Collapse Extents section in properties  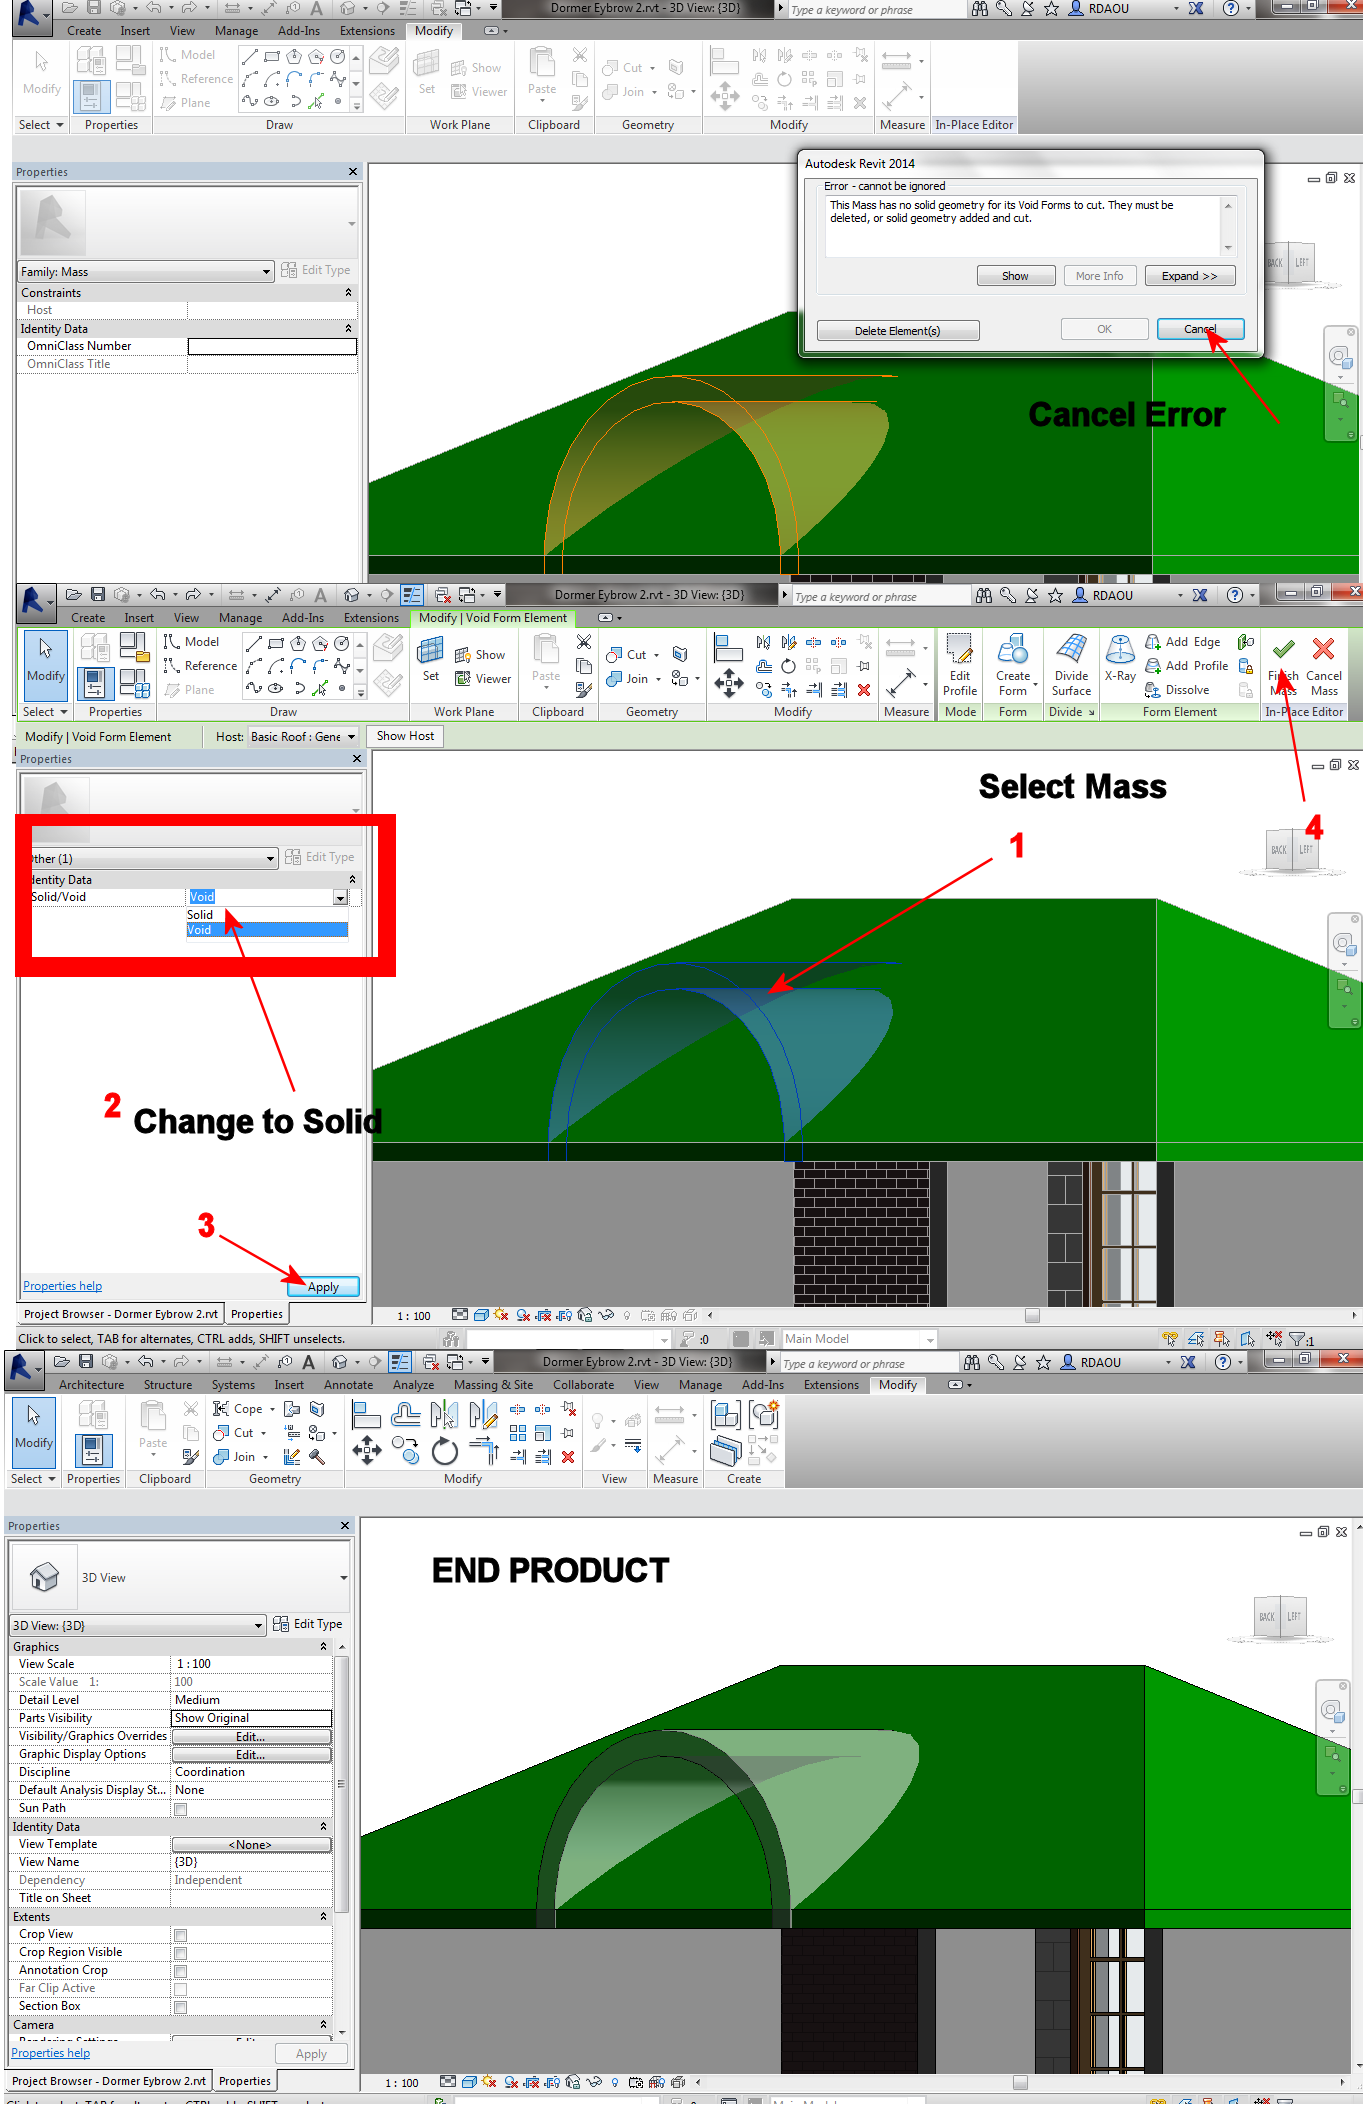click(323, 1916)
